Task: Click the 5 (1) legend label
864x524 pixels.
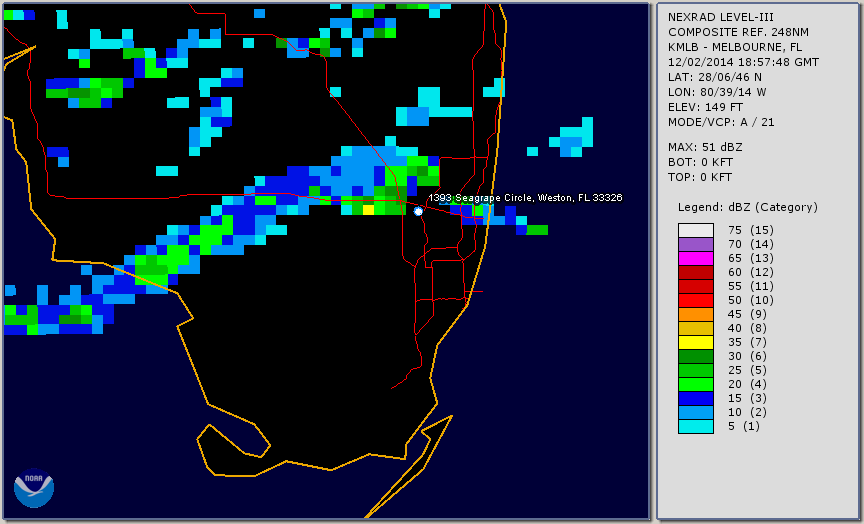Action: click(x=743, y=426)
